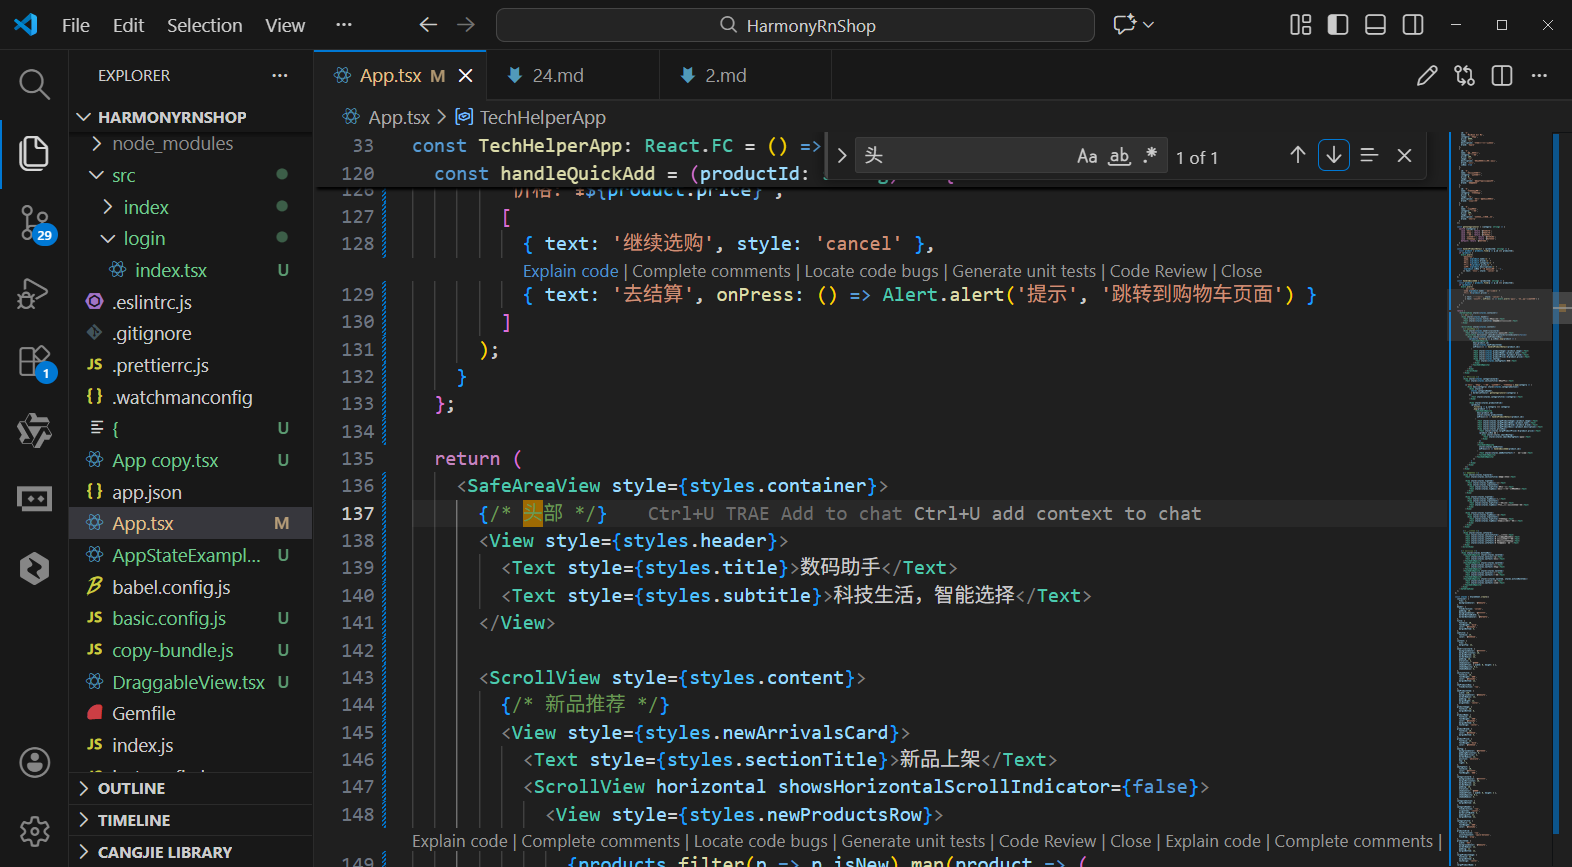Open the title bar ellipsis menu
Screen dimensions: 1572x867
coord(344,25)
